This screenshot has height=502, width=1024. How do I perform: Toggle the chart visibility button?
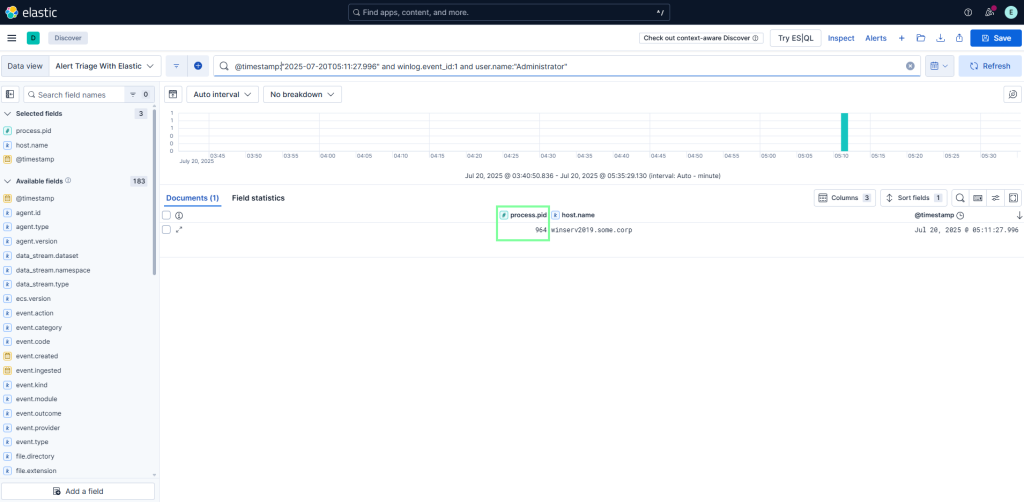click(x=172, y=94)
